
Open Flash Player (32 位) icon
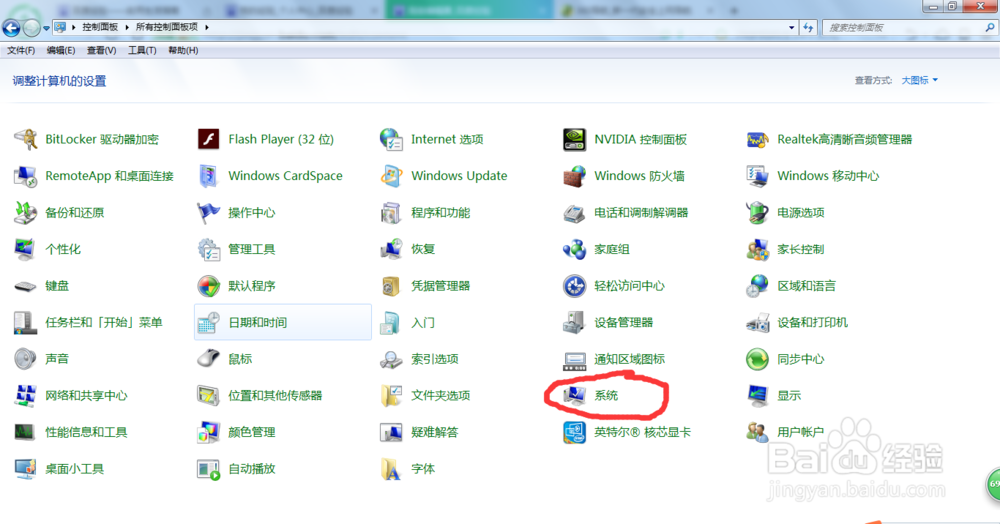pos(209,139)
